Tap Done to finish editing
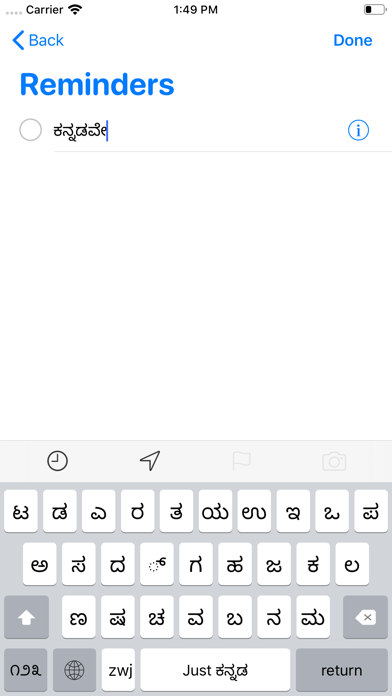The image size is (392, 696). click(352, 40)
